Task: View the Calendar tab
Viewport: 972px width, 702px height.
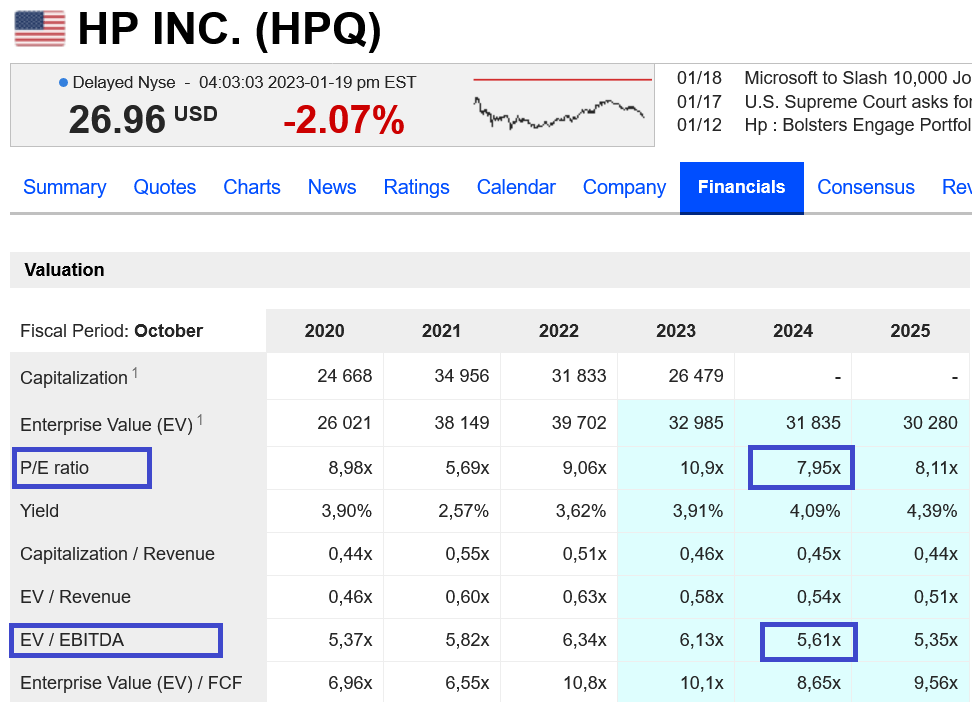Action: 516,187
